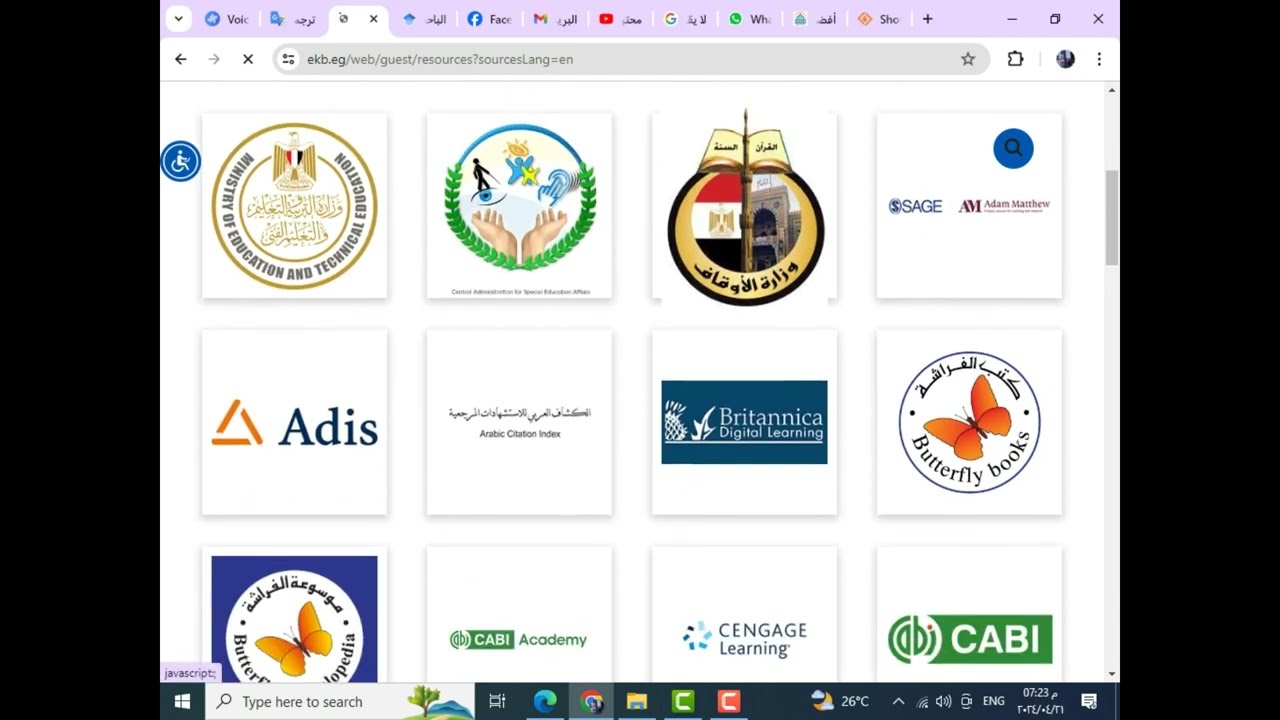Image resolution: width=1280 pixels, height=720 pixels.
Task: Open the Ministry of Education and Technical Education card
Action: tap(294, 205)
